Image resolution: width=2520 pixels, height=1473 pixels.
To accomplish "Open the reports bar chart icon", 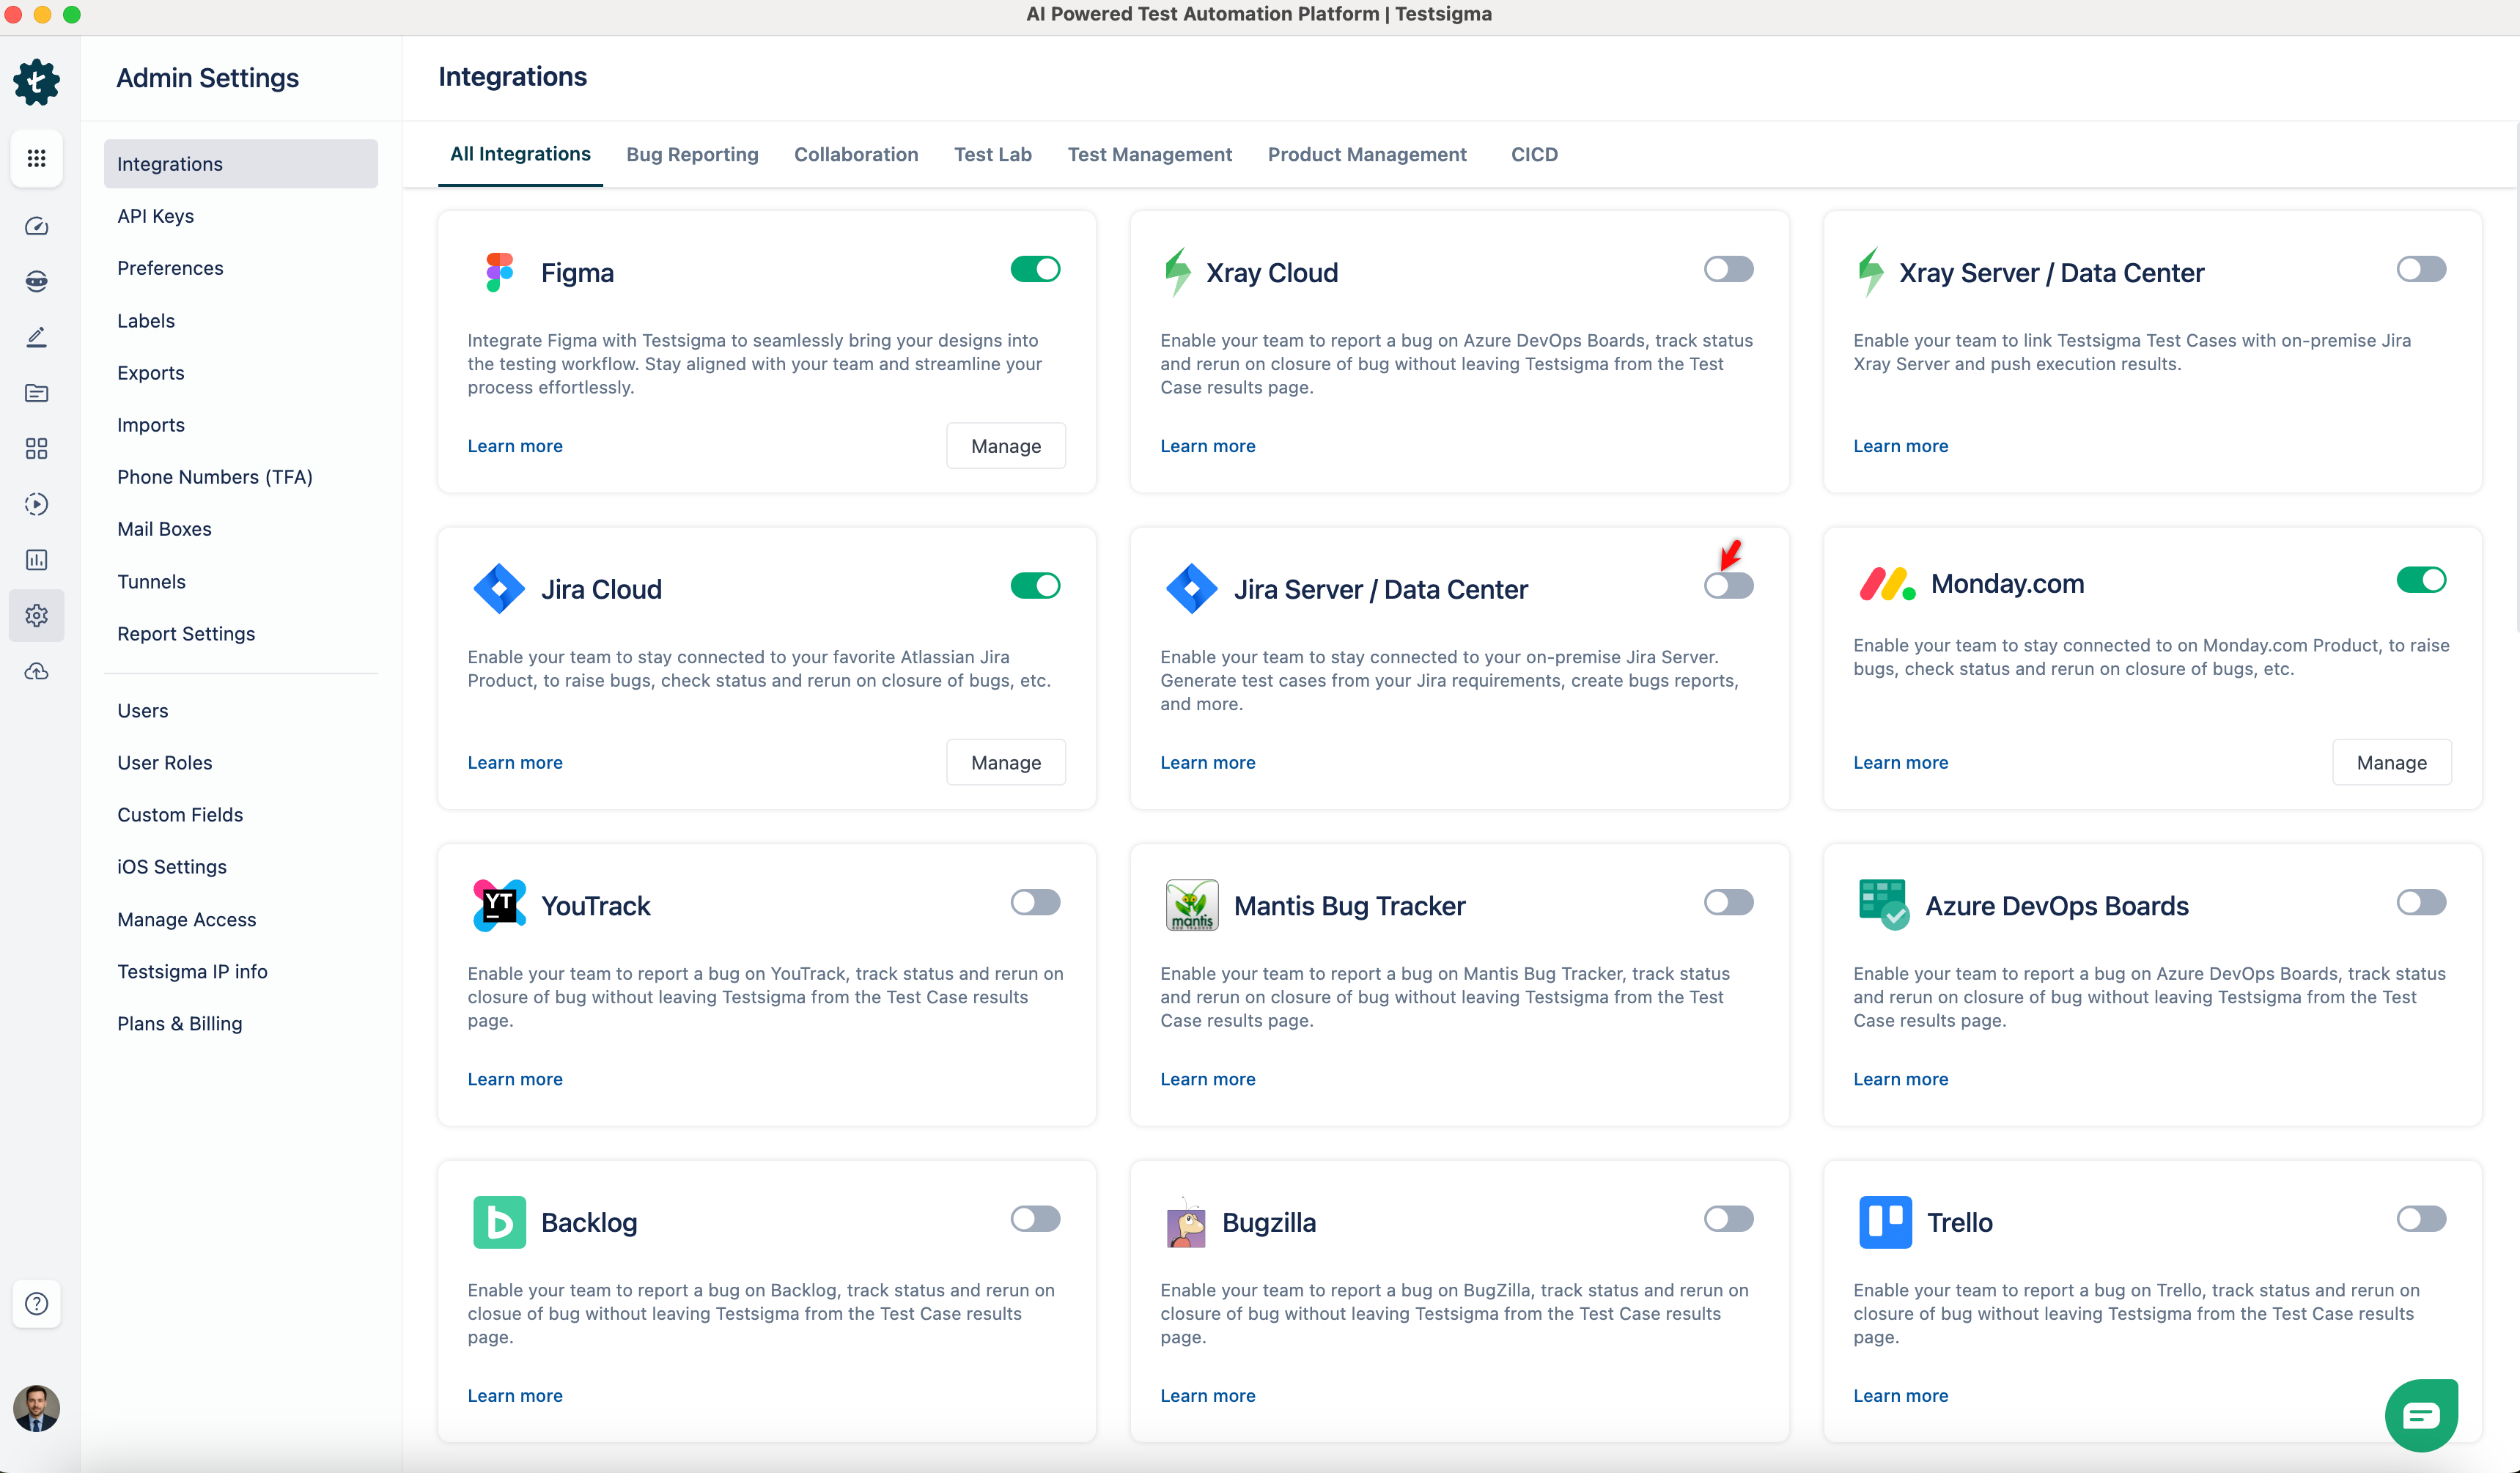I will (x=36, y=559).
